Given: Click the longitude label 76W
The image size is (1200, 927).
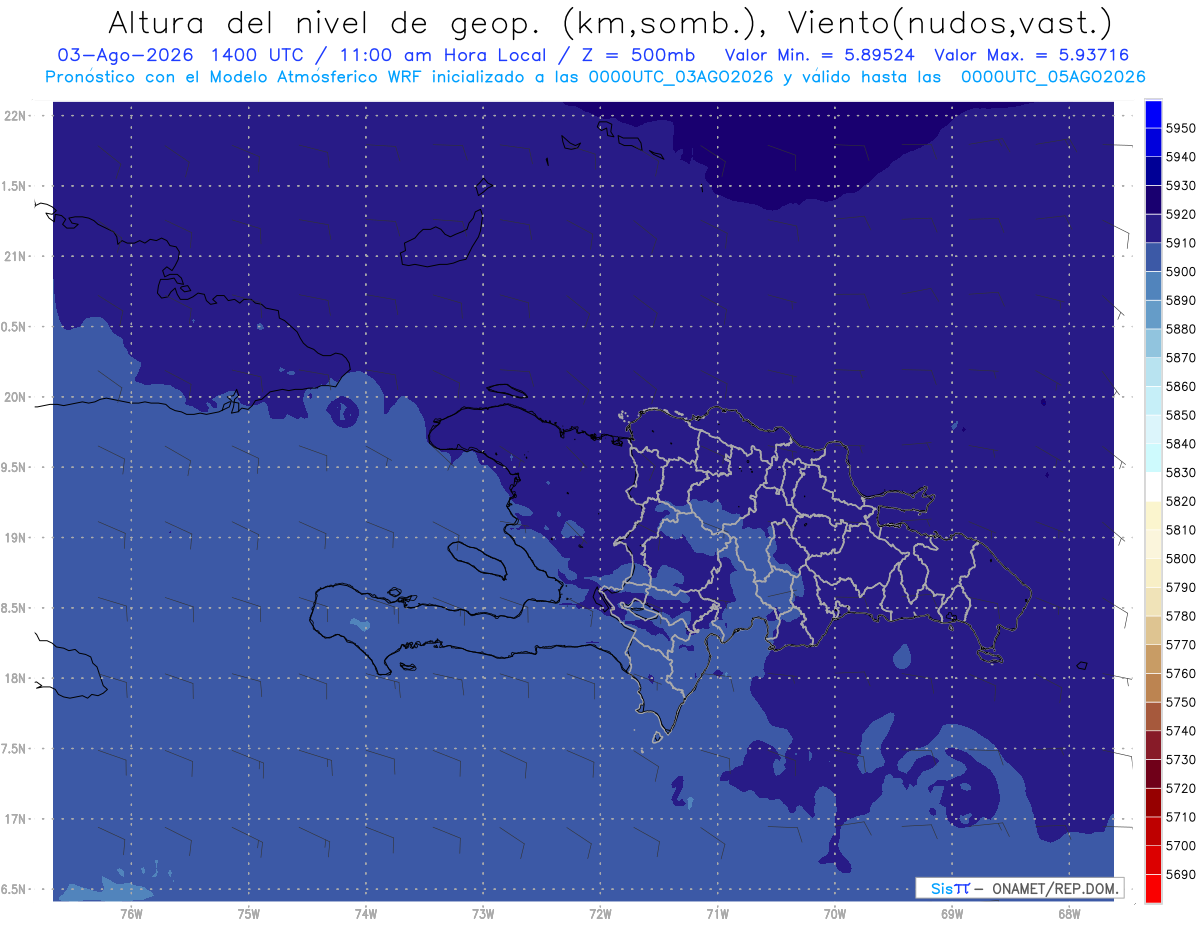Looking at the screenshot, I should point(131,913).
